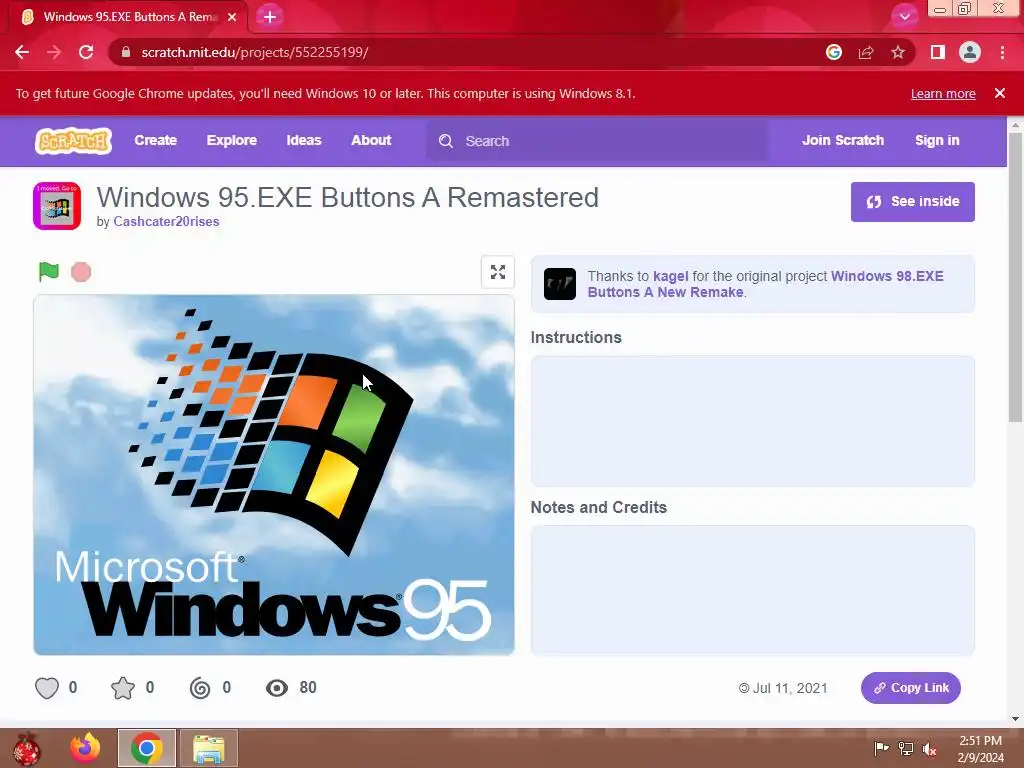
Task: Open a new browser tab
Action: point(270,17)
